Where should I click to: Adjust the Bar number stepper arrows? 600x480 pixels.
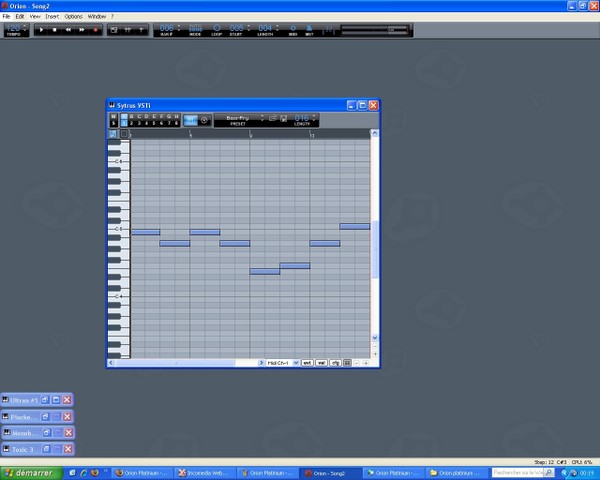pos(178,28)
